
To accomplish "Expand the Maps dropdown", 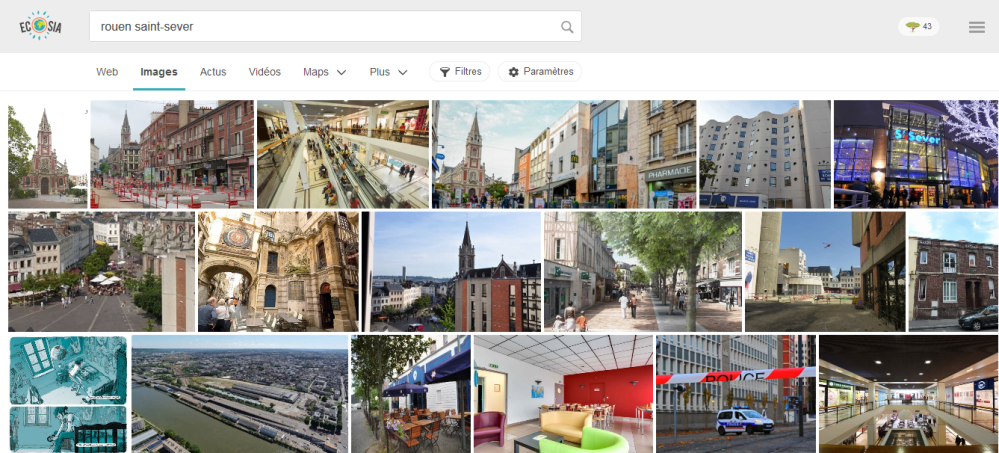I will click(324, 72).
